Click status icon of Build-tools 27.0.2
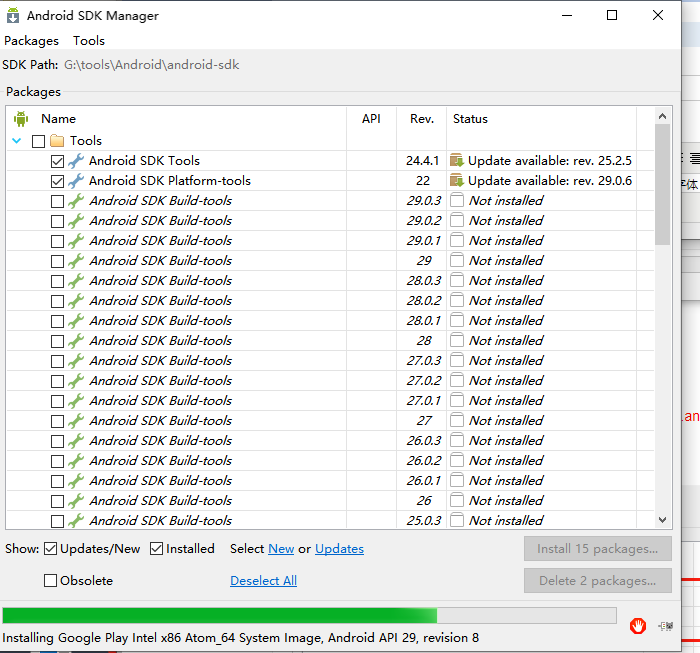The height and width of the screenshot is (653, 700). pos(457,380)
